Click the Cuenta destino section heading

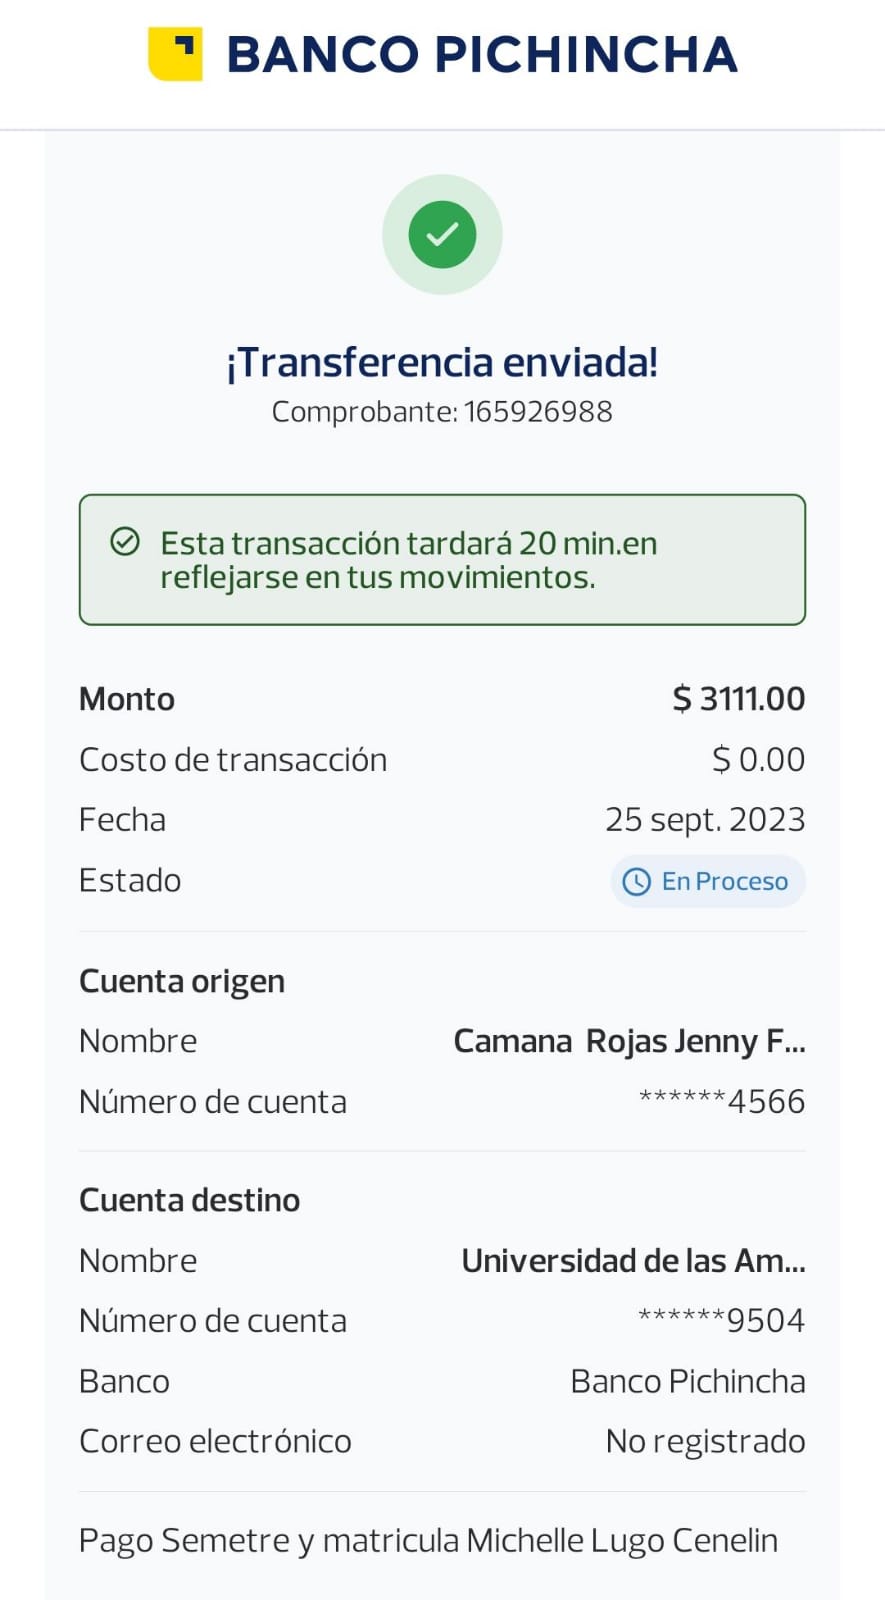coord(190,1200)
